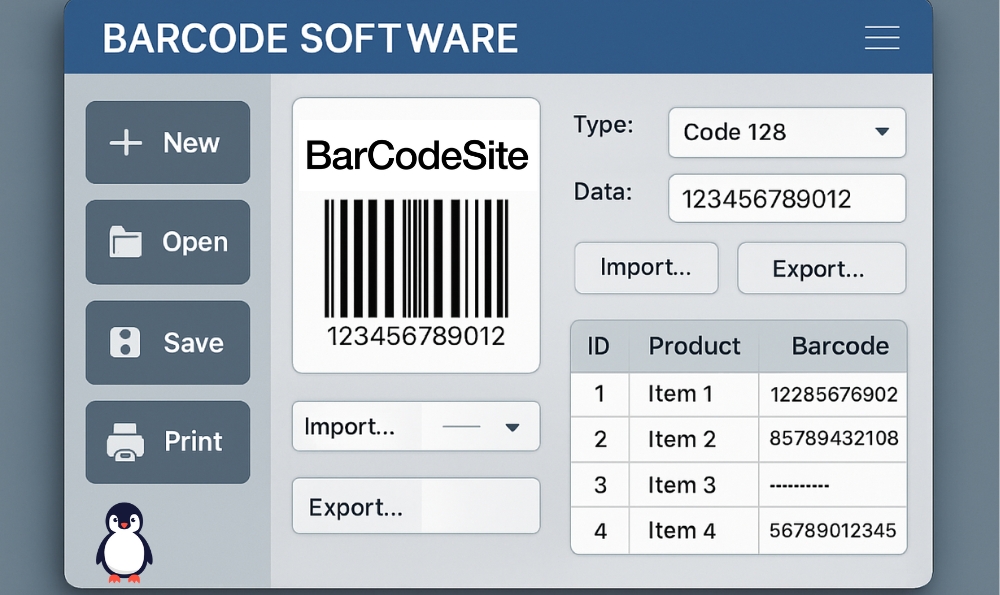Select the Item 3 cell
Image resolution: width=1000 pixels, height=595 pixels.
pos(694,485)
